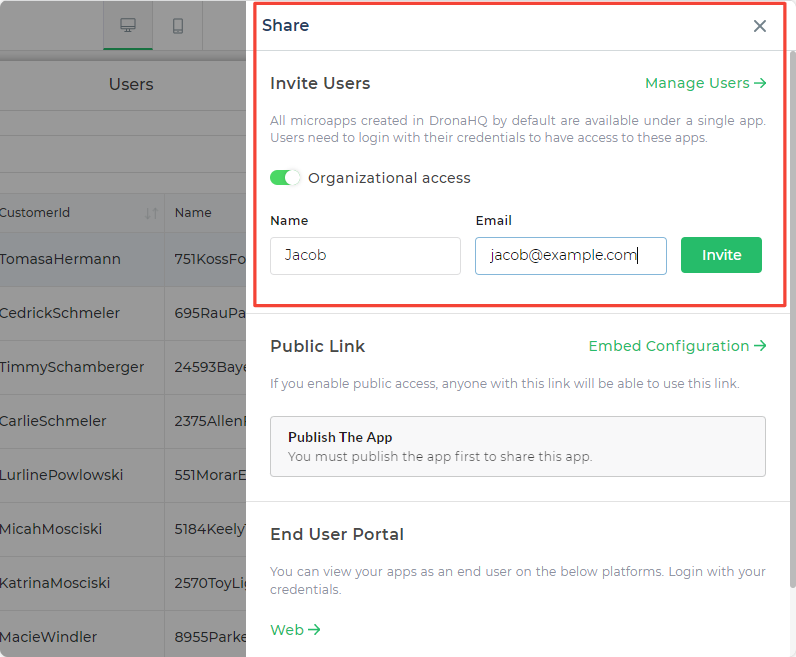Click the CustomerId column sort arrows
The height and width of the screenshot is (657, 796).
pos(151,213)
